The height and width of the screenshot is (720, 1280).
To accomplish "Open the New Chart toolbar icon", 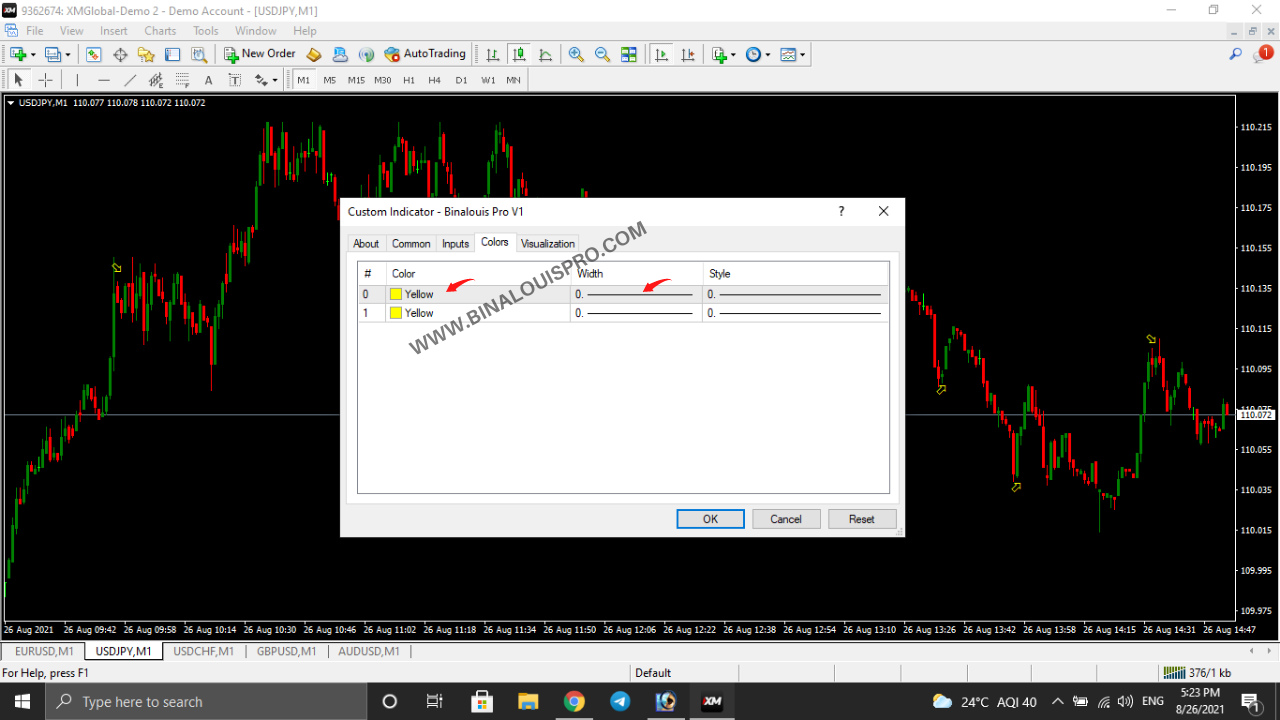I will click(x=18, y=55).
